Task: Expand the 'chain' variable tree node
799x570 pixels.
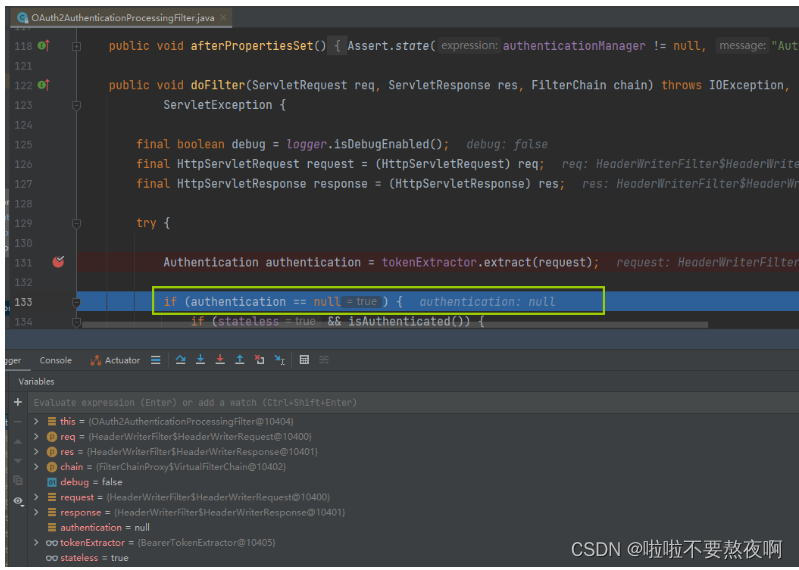Action: click(x=36, y=467)
